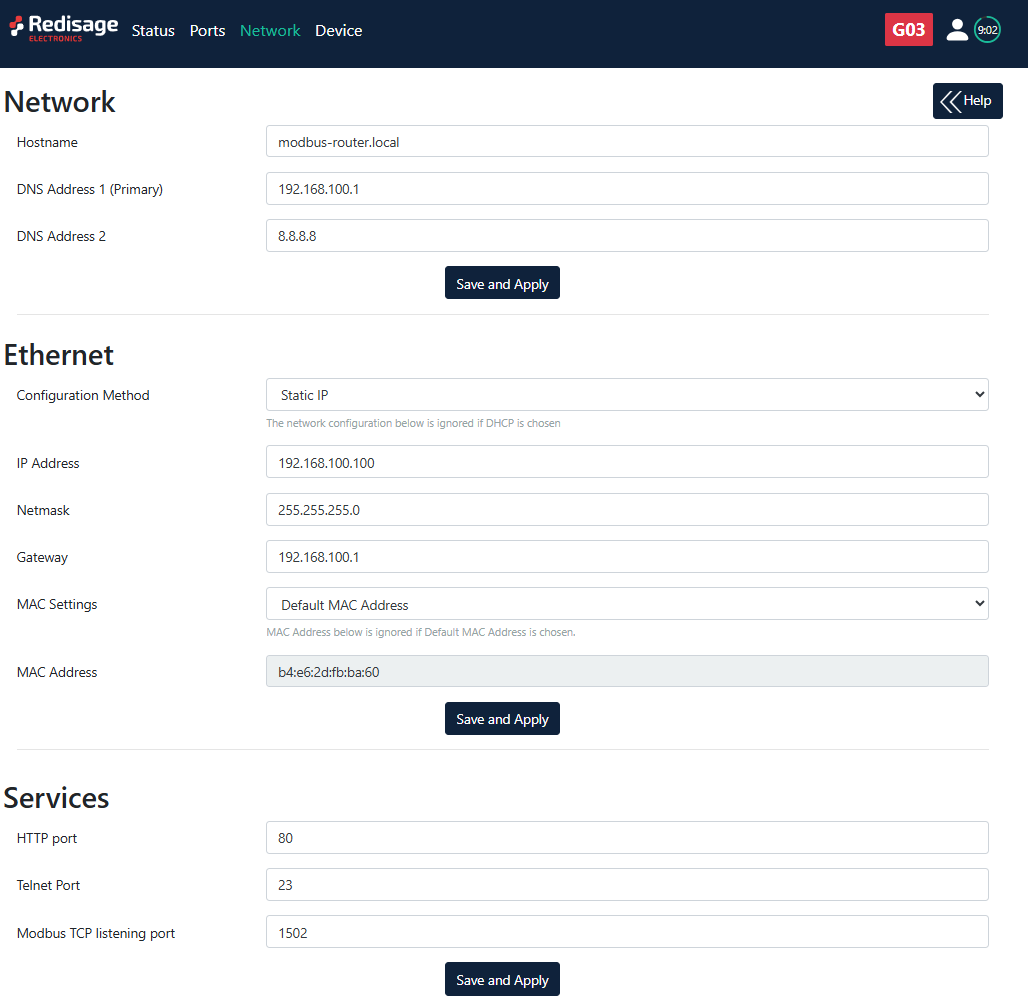Click the Modbus TCP listening port label
Viewport: 1028px width, 1002px height.
[x=96, y=933]
